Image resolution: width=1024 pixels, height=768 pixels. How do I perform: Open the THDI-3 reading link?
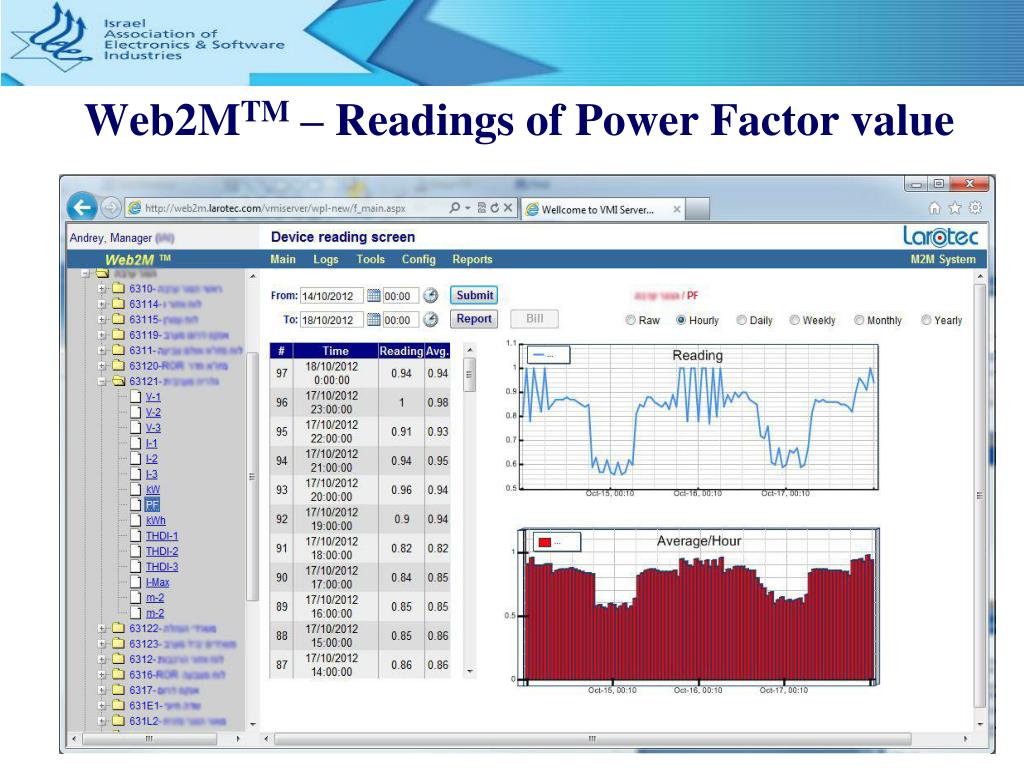tap(161, 566)
